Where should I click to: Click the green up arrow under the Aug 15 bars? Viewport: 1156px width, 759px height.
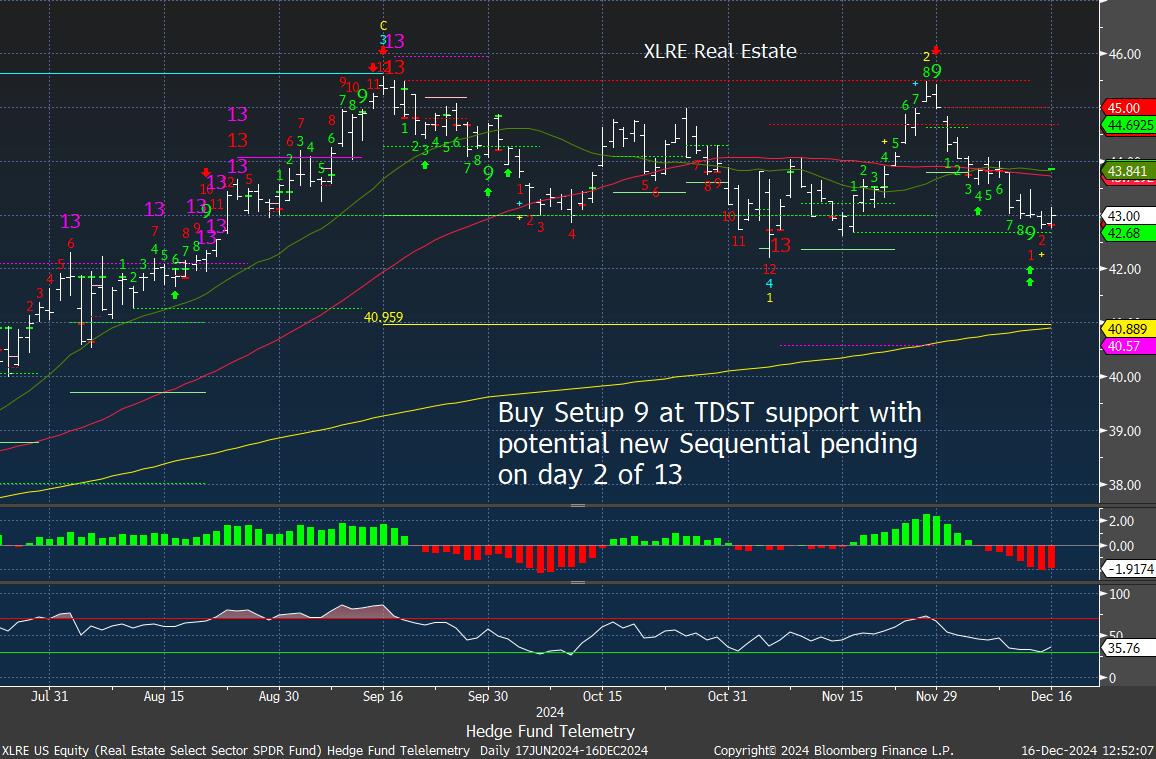pos(175,294)
